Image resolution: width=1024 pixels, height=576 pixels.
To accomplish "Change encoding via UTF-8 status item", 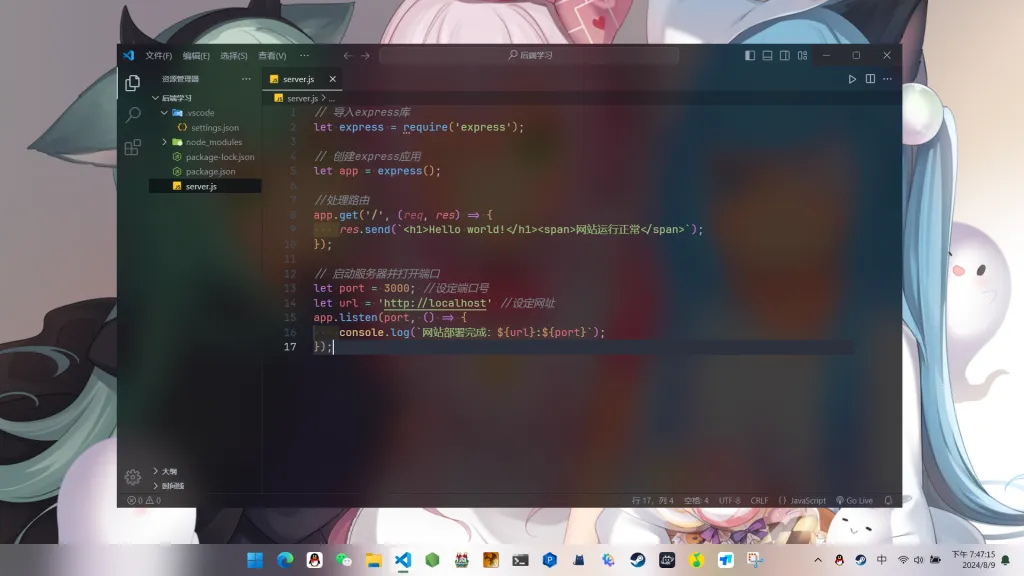I will click(729, 501).
